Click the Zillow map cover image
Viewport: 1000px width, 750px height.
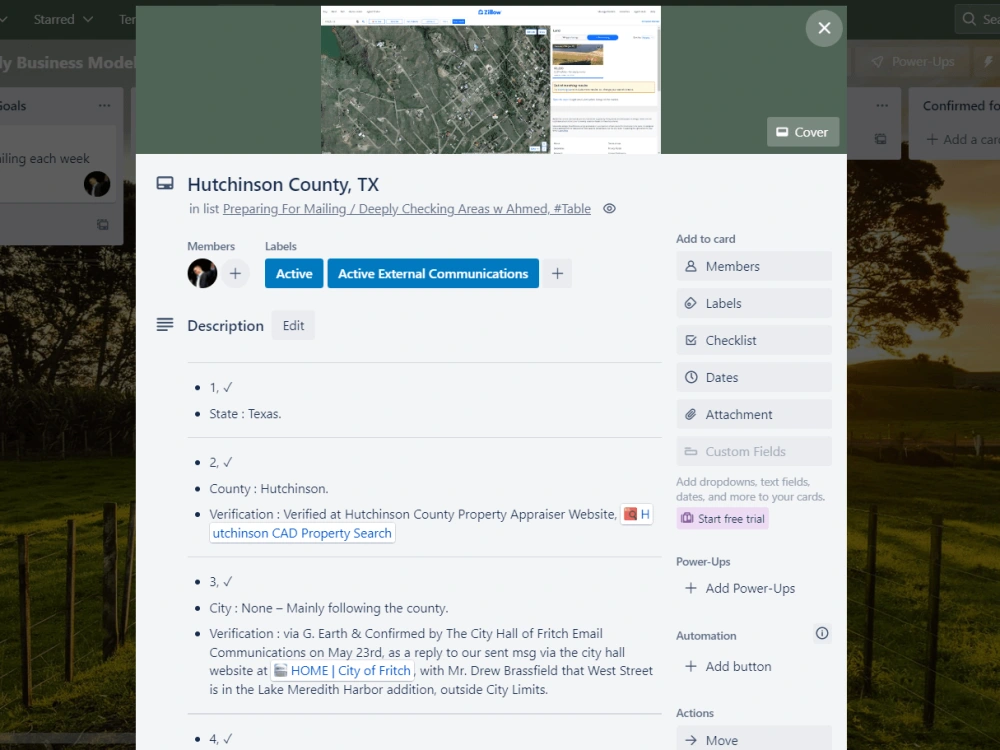(x=490, y=80)
